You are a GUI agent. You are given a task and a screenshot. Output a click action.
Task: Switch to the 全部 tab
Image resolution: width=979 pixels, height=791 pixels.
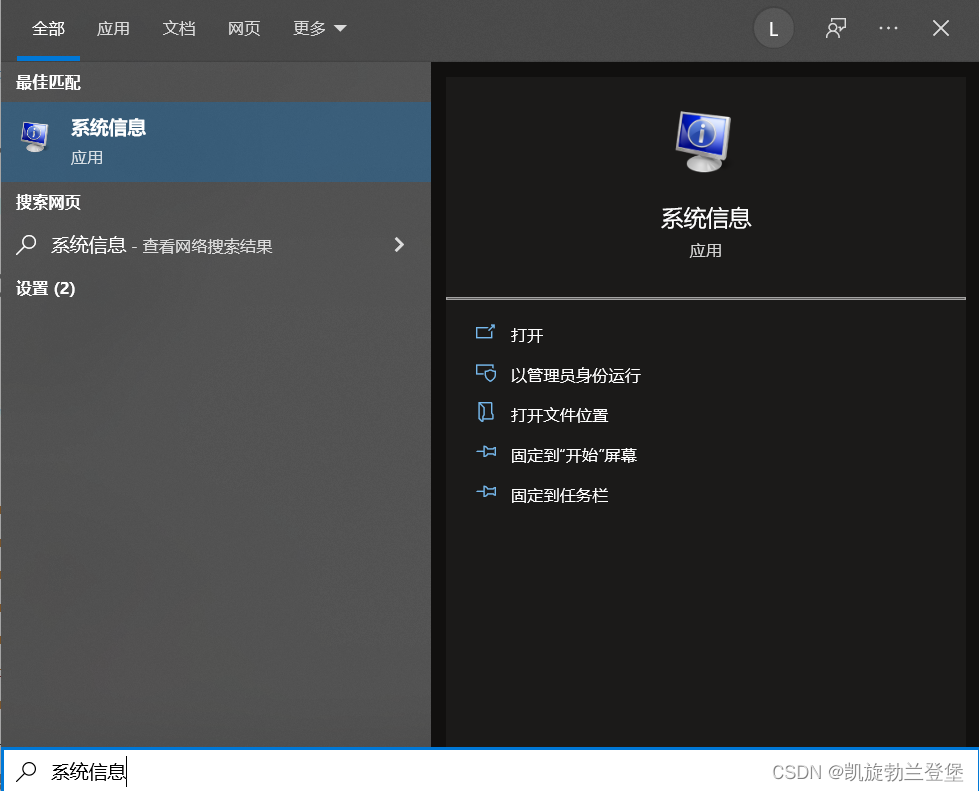click(48, 29)
